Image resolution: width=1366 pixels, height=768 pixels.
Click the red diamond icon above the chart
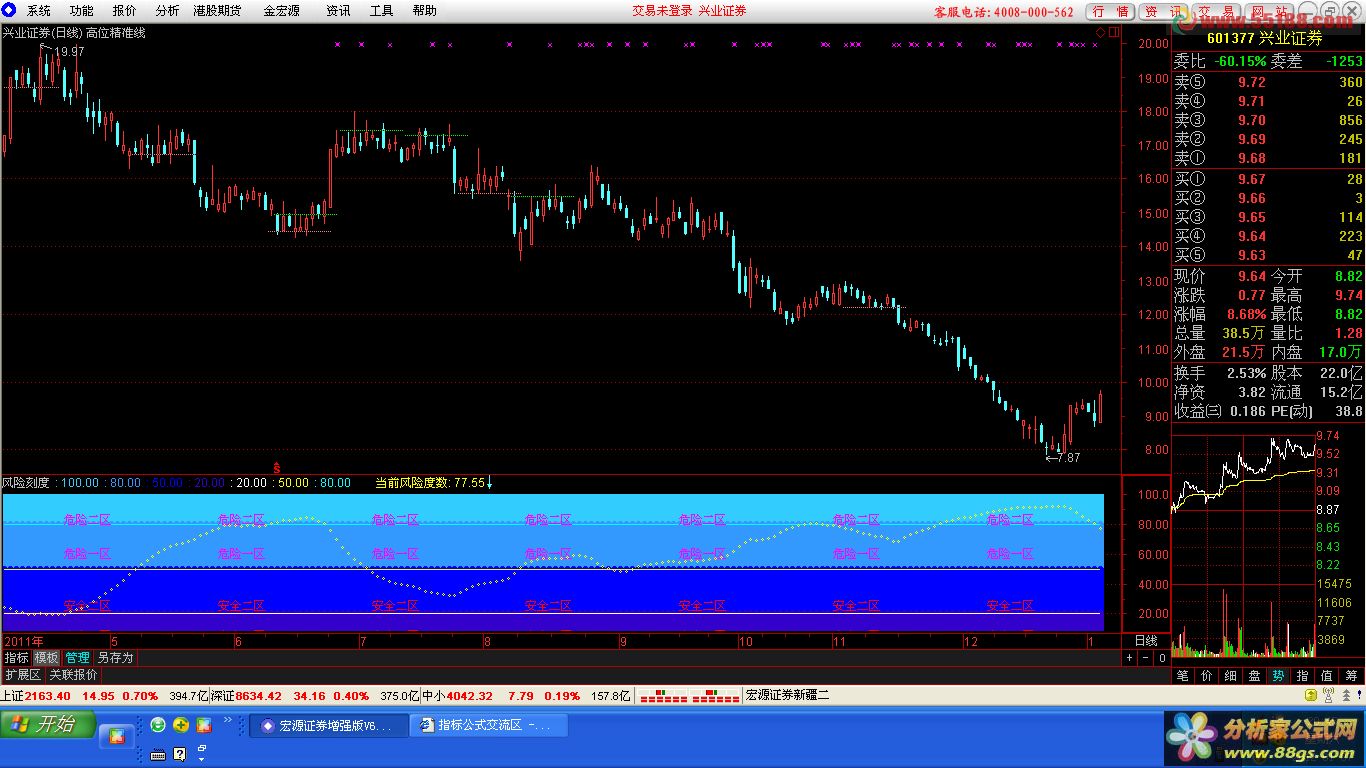[1101, 33]
